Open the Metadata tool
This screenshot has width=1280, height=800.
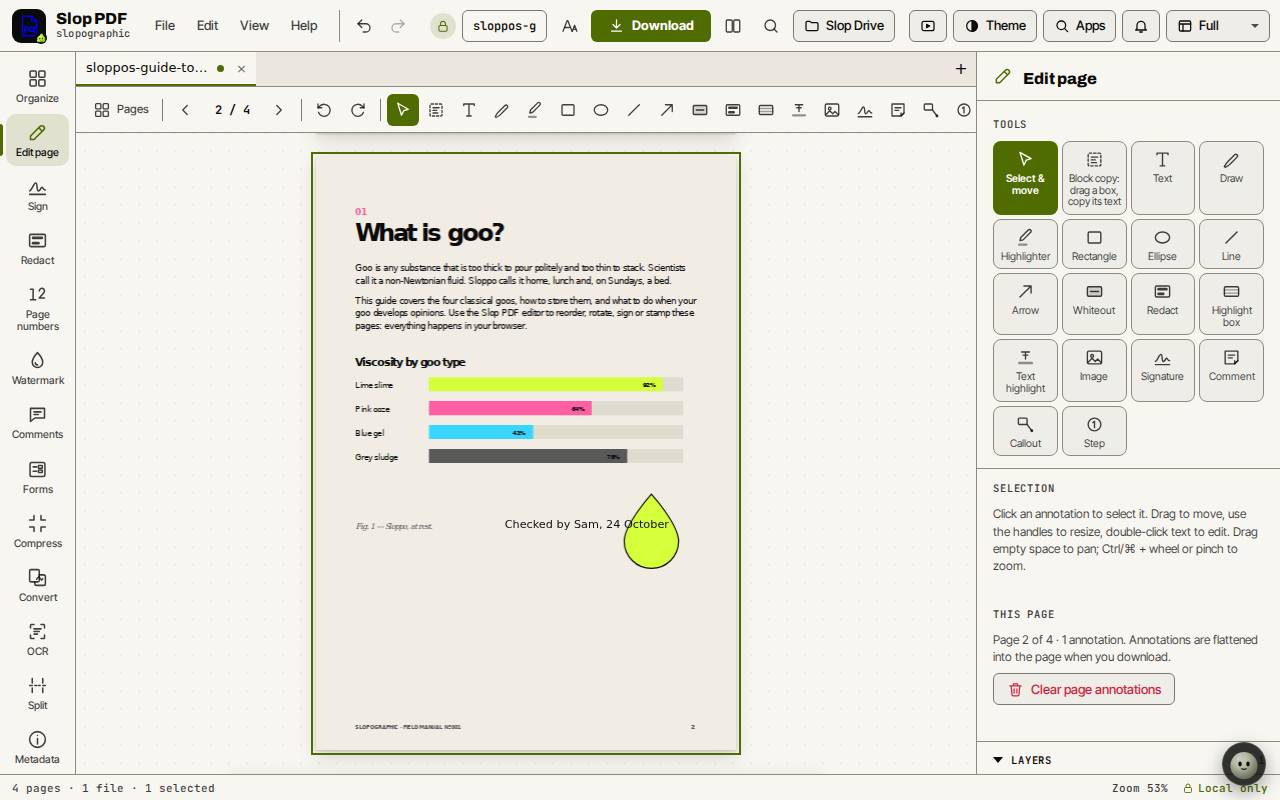coord(37,747)
